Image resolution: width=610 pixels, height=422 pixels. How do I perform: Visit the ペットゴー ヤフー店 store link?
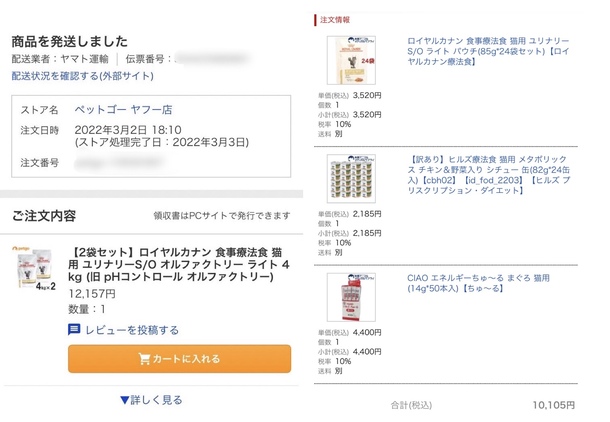click(x=125, y=110)
